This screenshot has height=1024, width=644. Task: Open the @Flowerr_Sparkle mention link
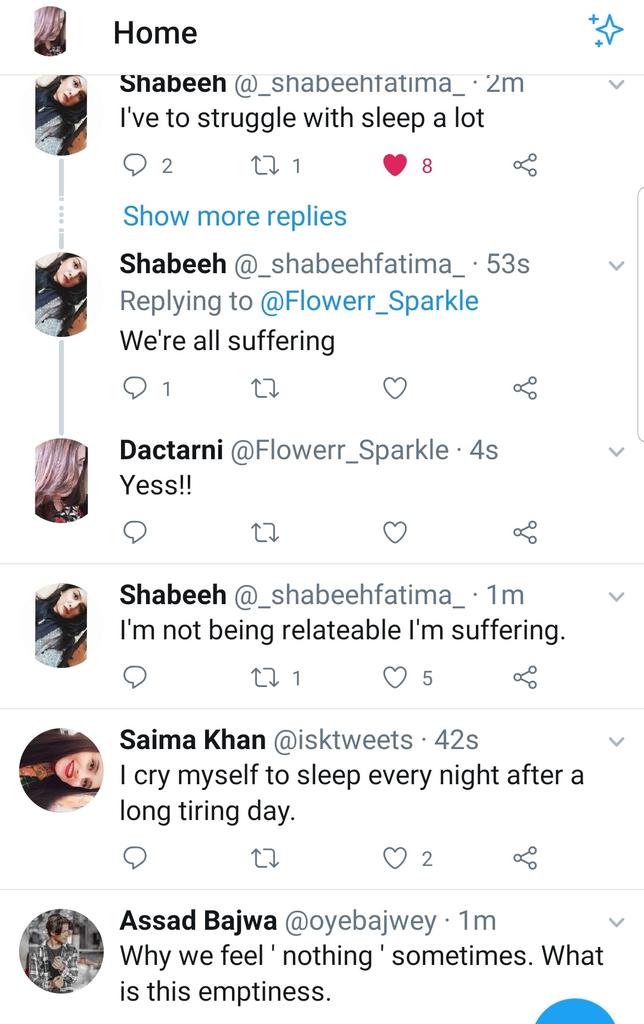pyautogui.click(x=369, y=301)
